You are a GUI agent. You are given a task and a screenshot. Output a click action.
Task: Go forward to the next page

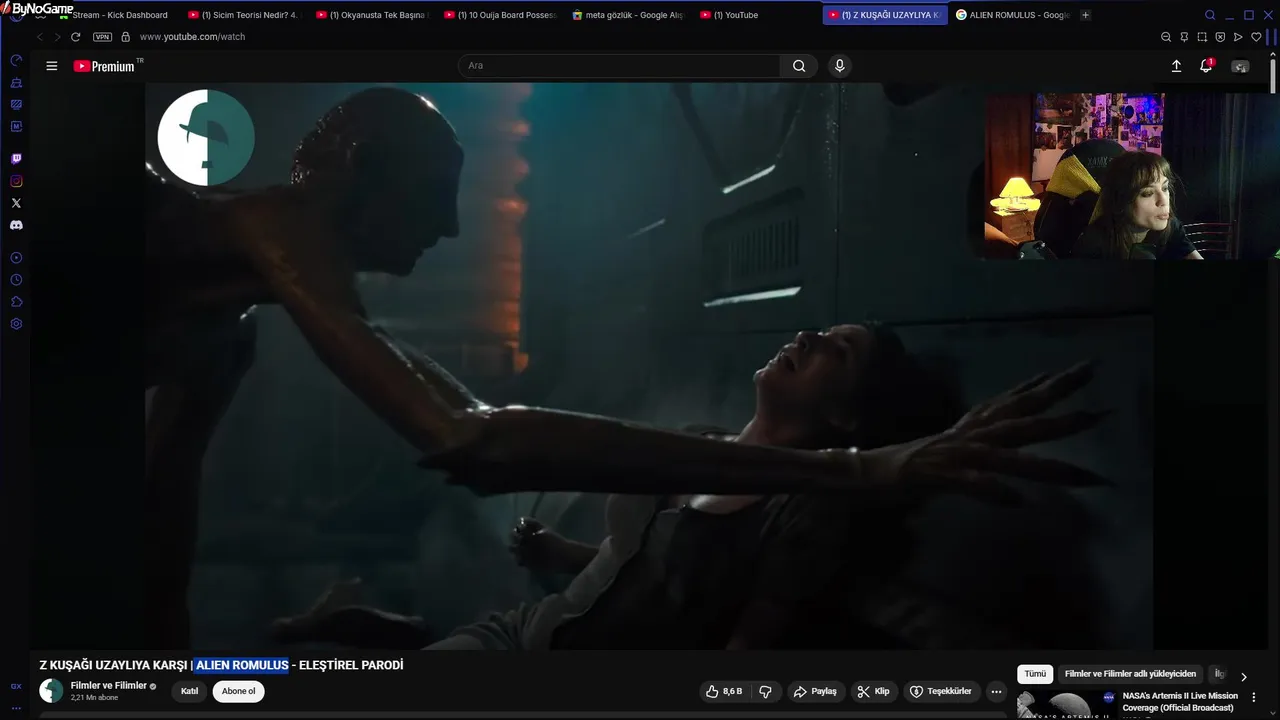[57, 37]
